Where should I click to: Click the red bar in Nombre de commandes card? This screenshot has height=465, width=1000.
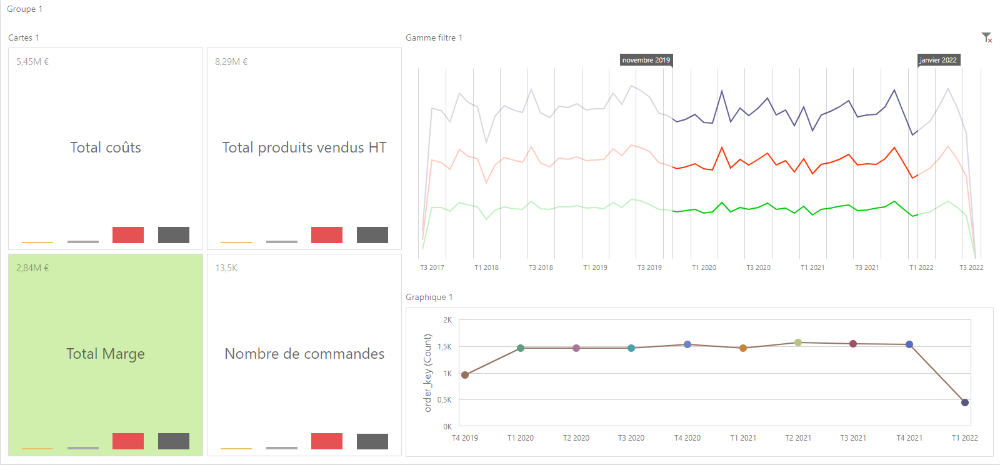tap(327, 441)
